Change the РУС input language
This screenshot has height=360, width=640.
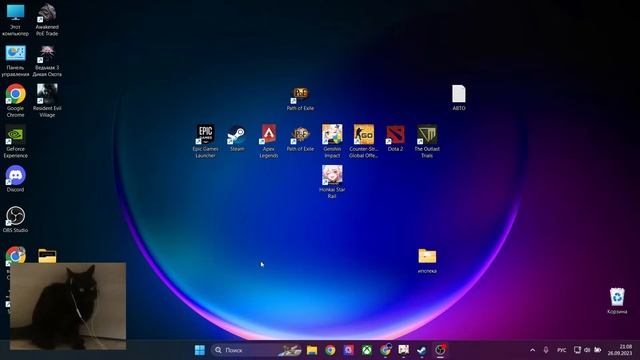(562, 350)
